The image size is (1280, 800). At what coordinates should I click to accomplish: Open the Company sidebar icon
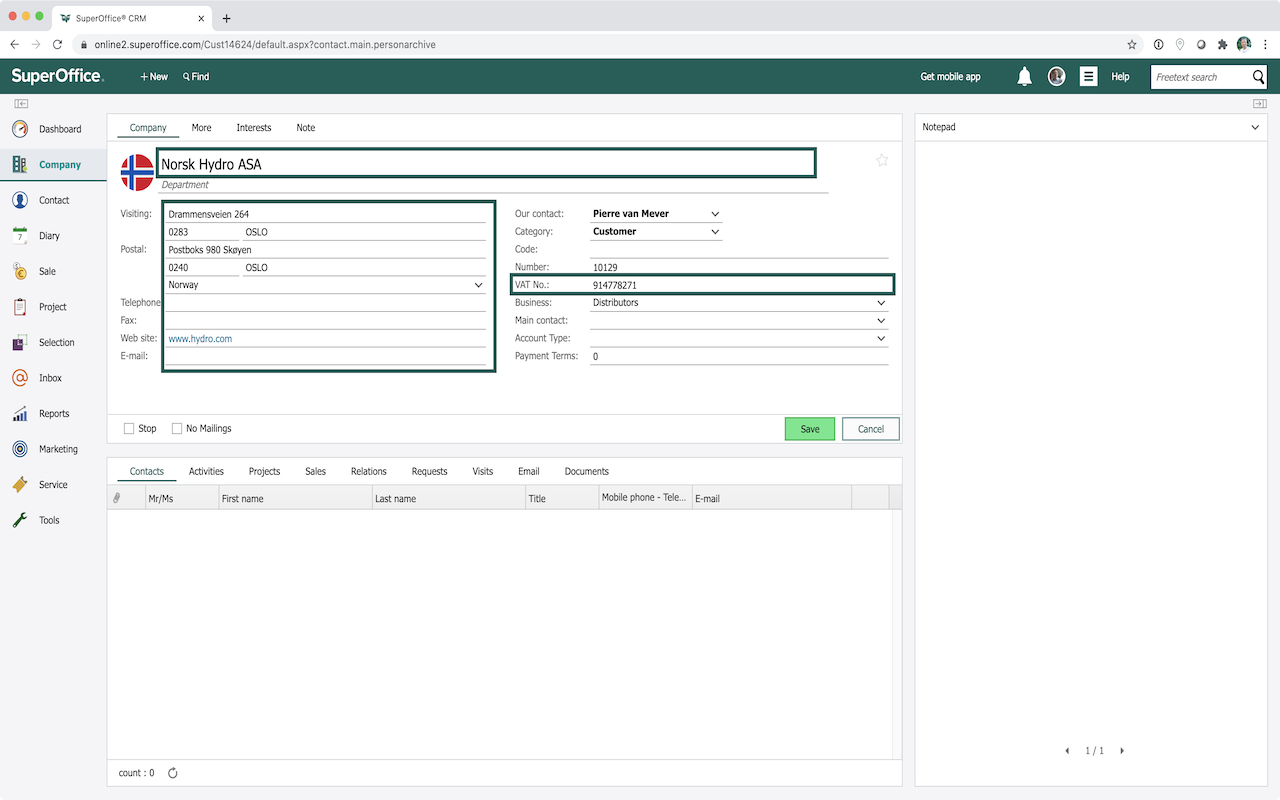click(x=20, y=165)
